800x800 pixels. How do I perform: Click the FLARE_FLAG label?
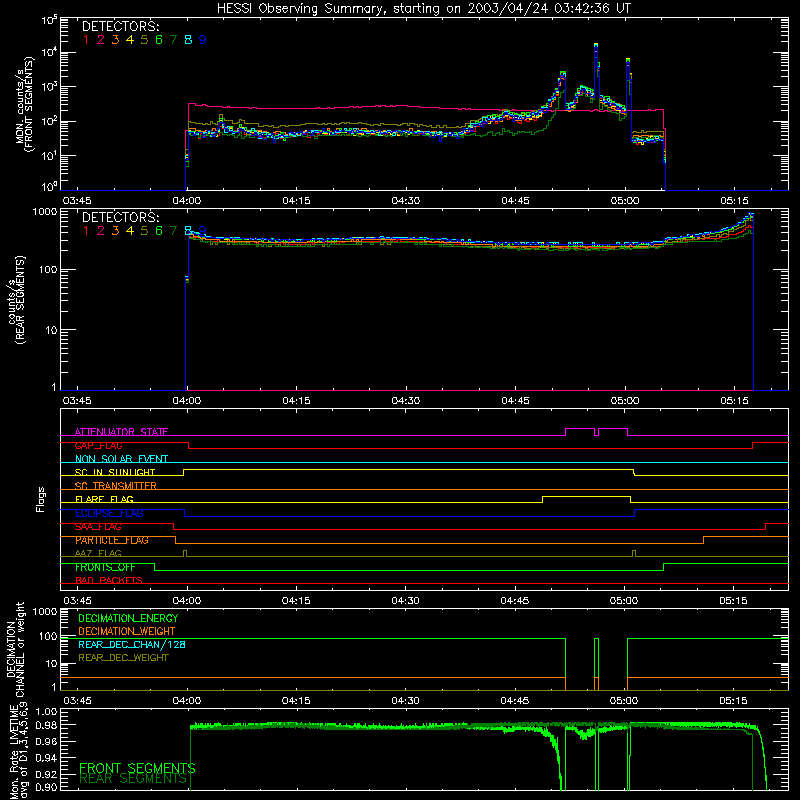coord(104,499)
